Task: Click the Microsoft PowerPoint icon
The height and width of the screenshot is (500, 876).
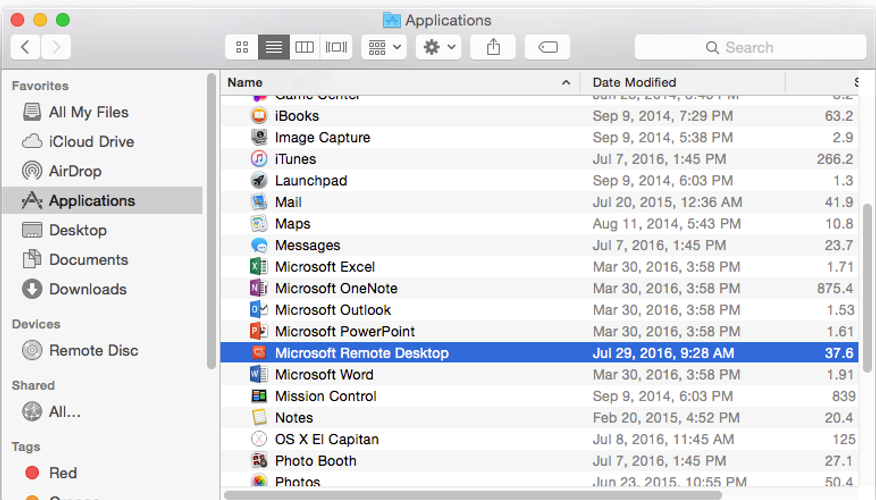Action: coord(259,332)
